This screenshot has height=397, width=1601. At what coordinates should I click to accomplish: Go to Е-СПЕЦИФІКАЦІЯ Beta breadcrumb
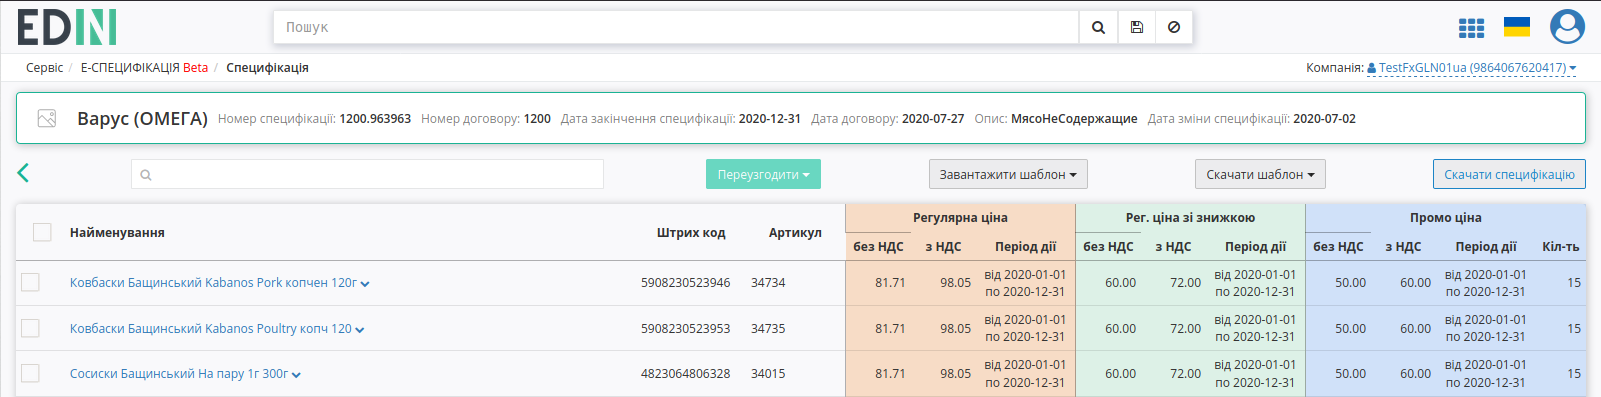(x=144, y=68)
